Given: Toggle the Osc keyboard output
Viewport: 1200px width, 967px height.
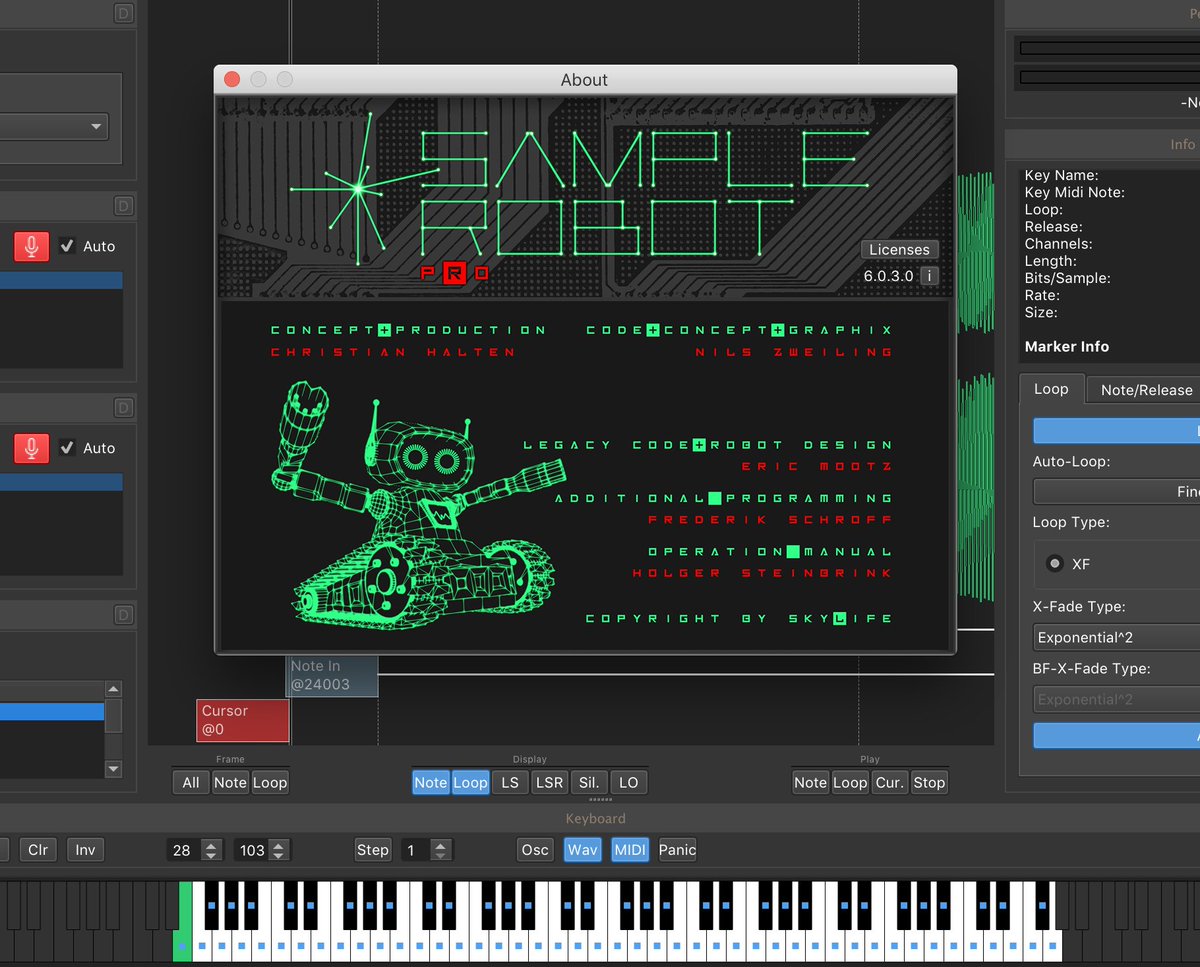Looking at the screenshot, I should [535, 850].
